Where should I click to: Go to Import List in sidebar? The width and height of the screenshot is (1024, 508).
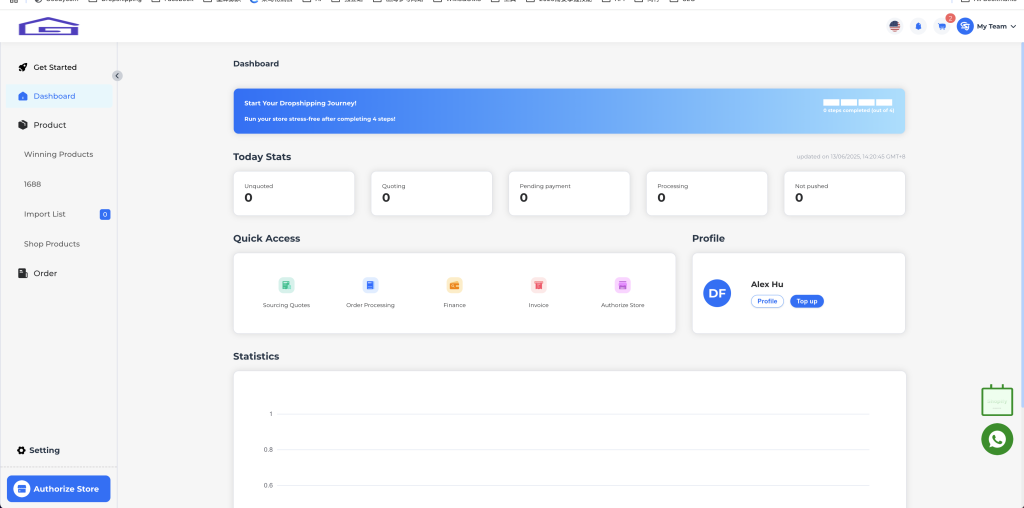pyautogui.click(x=45, y=214)
